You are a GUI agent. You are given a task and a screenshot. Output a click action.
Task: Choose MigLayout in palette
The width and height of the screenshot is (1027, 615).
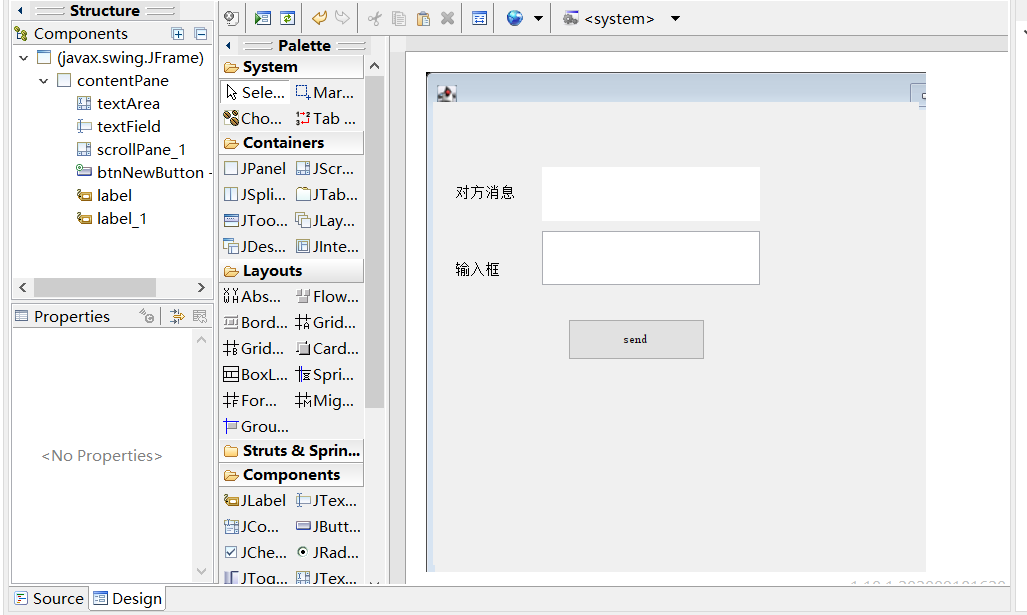point(325,400)
